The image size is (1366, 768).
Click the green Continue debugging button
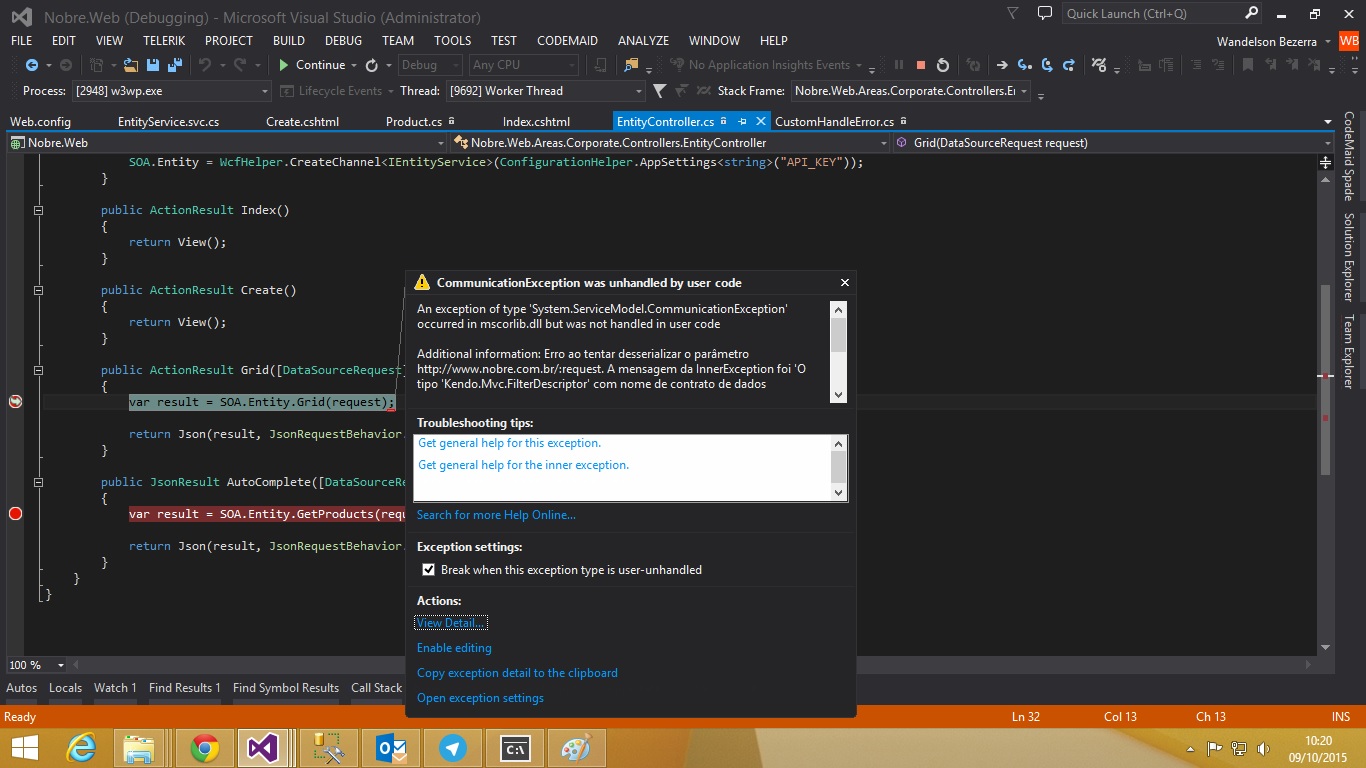coord(312,65)
